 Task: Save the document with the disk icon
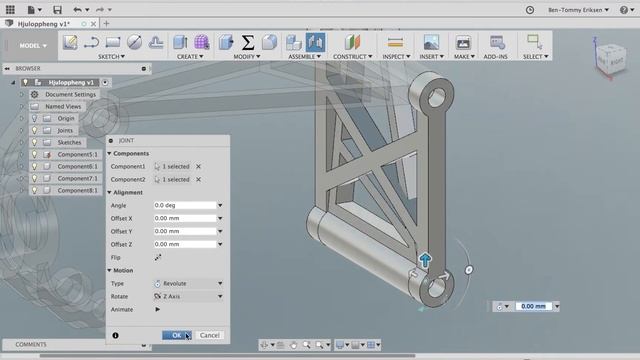coord(58,9)
